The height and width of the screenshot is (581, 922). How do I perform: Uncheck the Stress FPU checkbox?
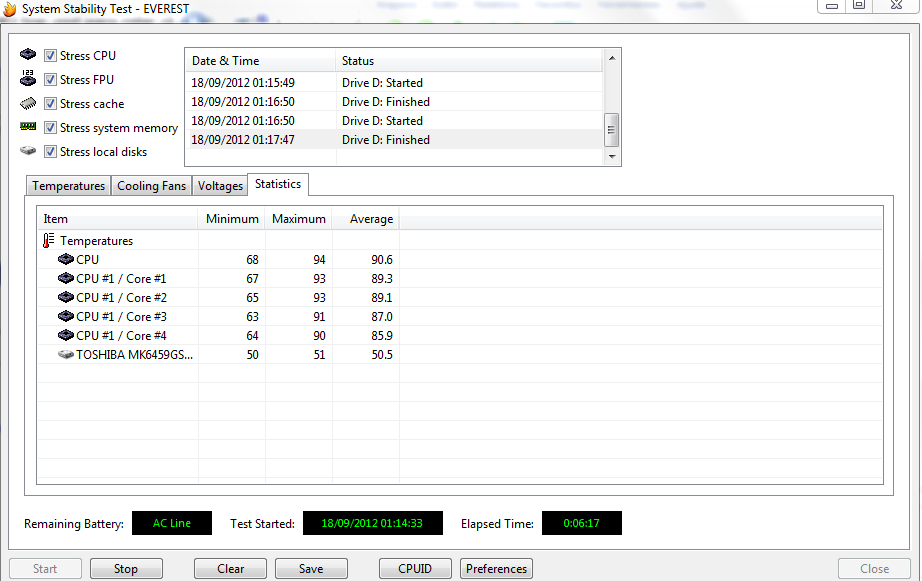pyautogui.click(x=50, y=80)
